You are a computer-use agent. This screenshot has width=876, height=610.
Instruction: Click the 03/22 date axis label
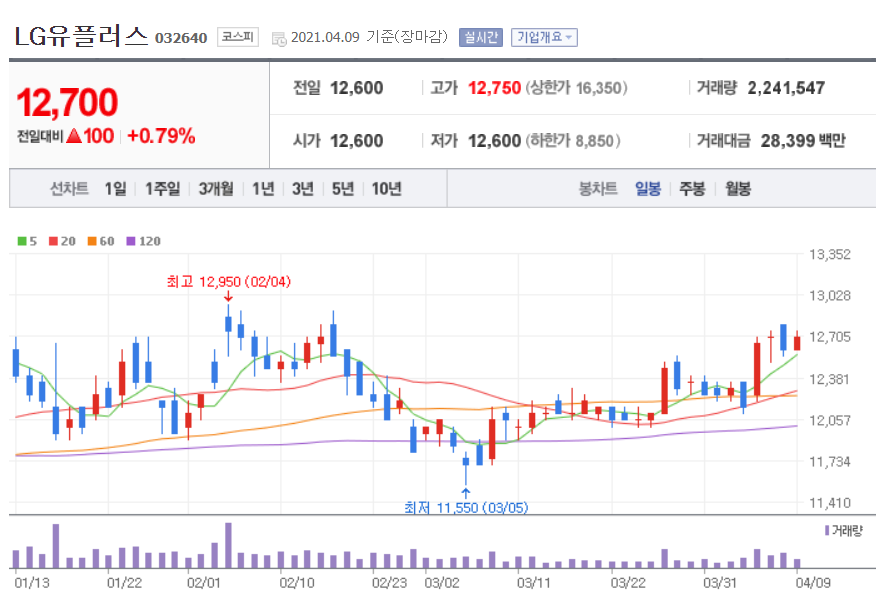point(628,583)
